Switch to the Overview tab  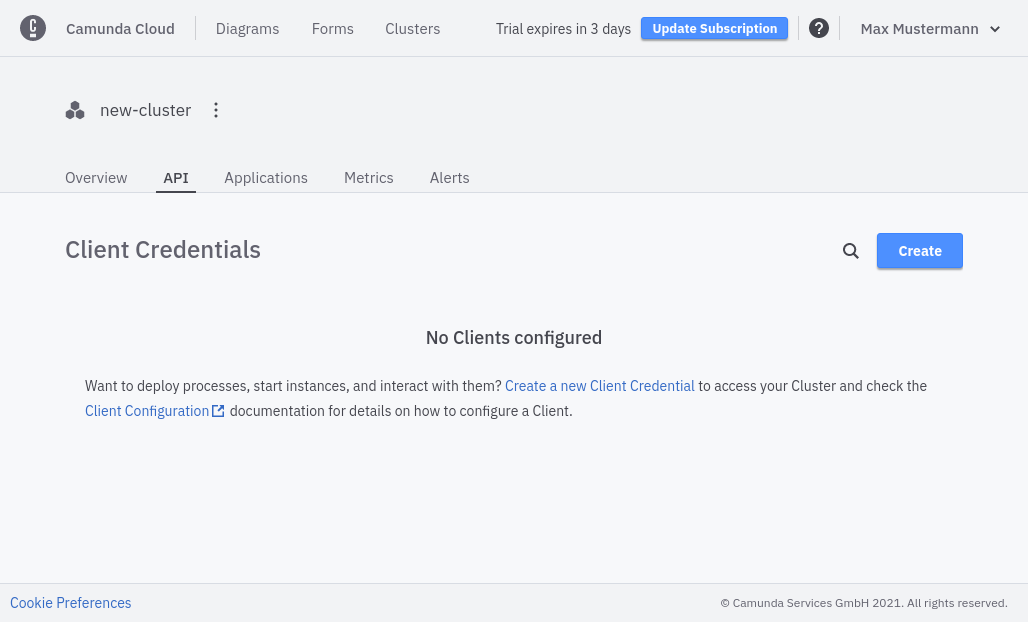tap(96, 178)
